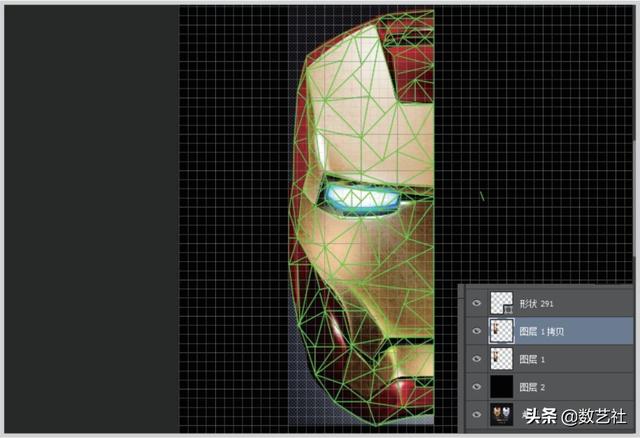This screenshot has width=640, height=438.
Task: Click the 图层 1 拷贝 layer thumbnail
Action: click(x=501, y=331)
